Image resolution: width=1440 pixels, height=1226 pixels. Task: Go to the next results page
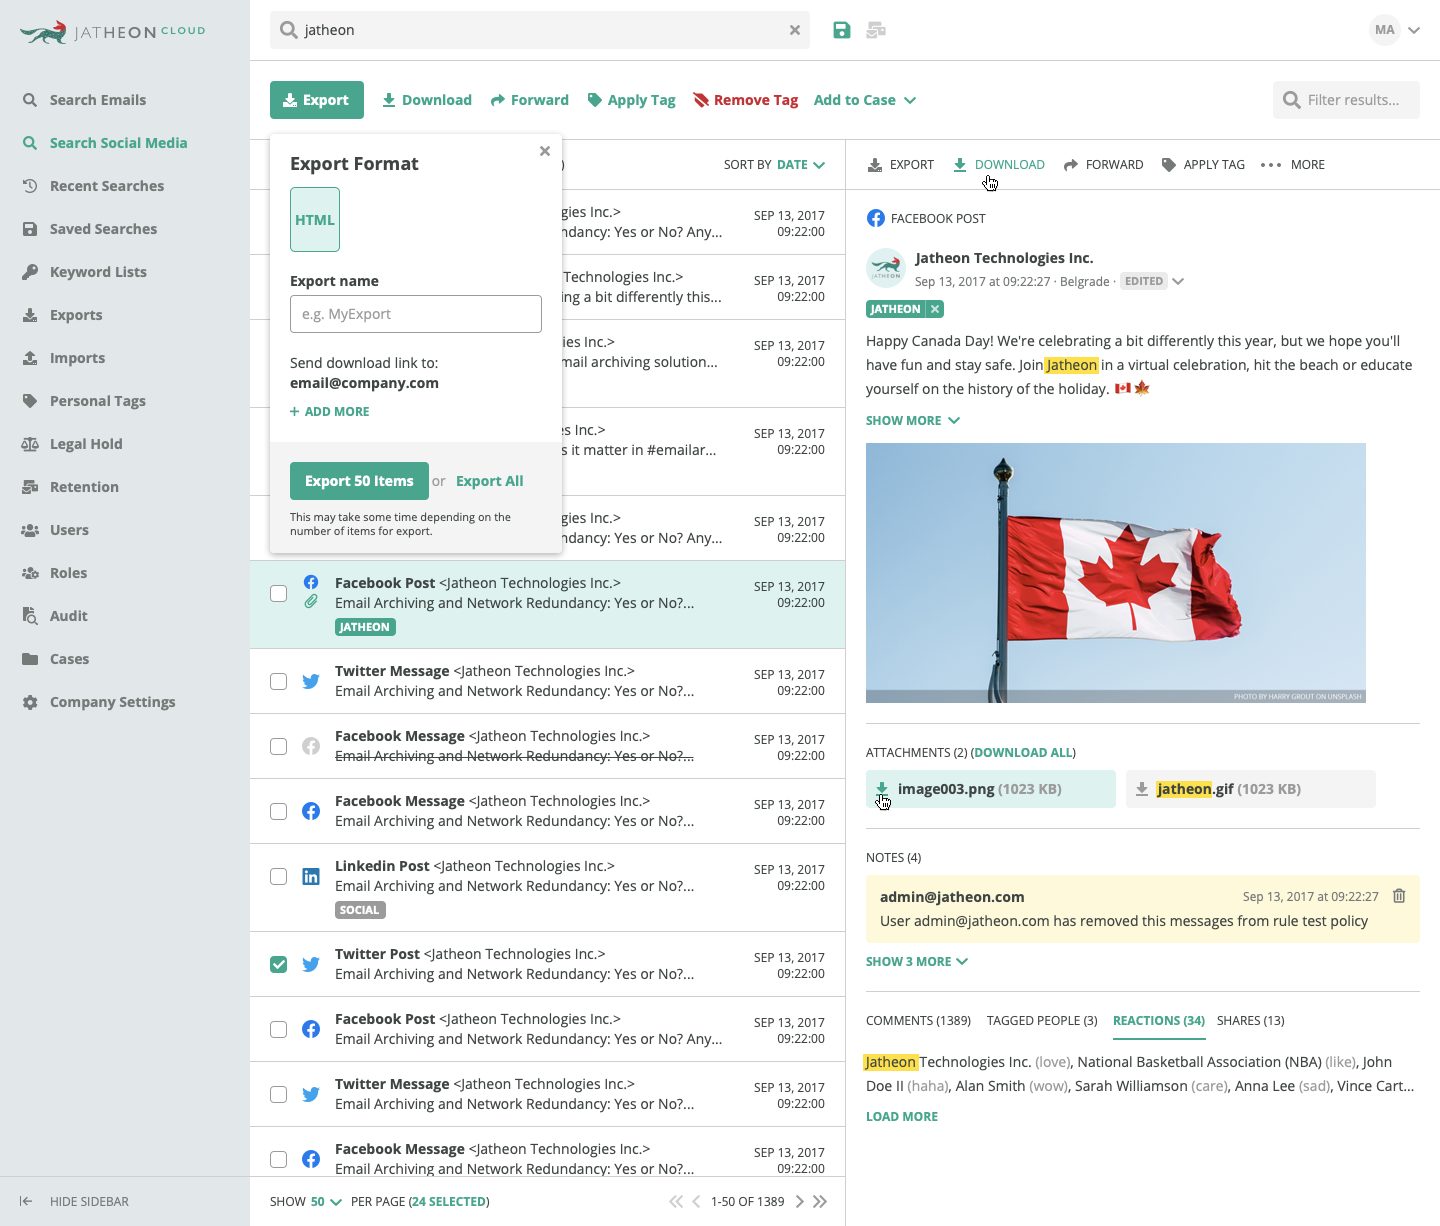click(x=799, y=1201)
